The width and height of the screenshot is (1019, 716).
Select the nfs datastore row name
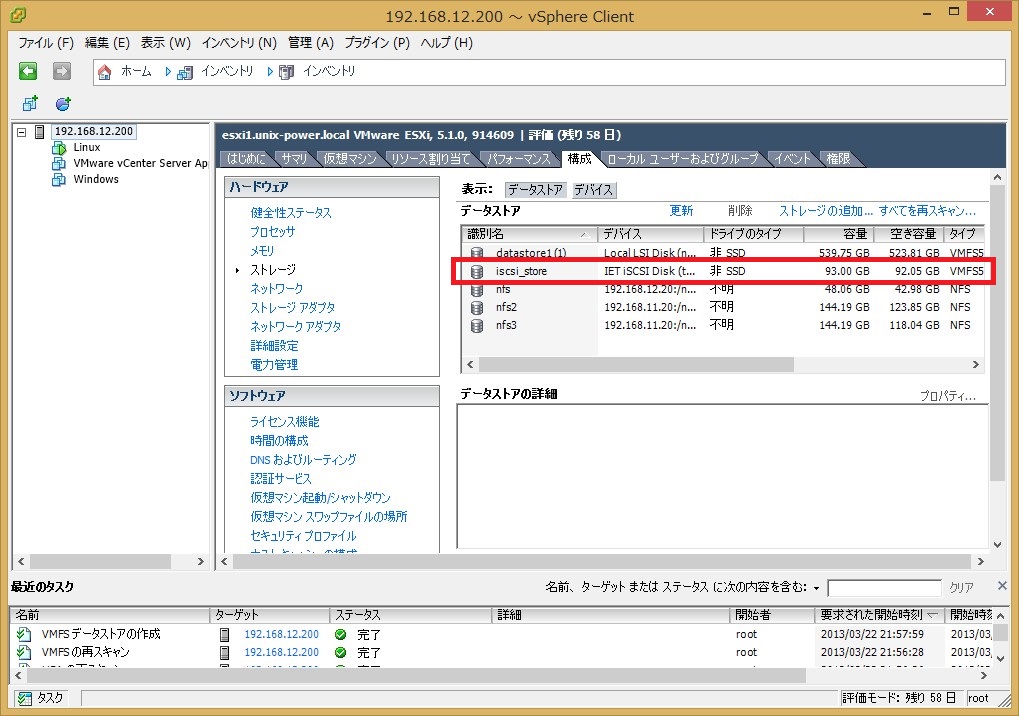point(503,290)
